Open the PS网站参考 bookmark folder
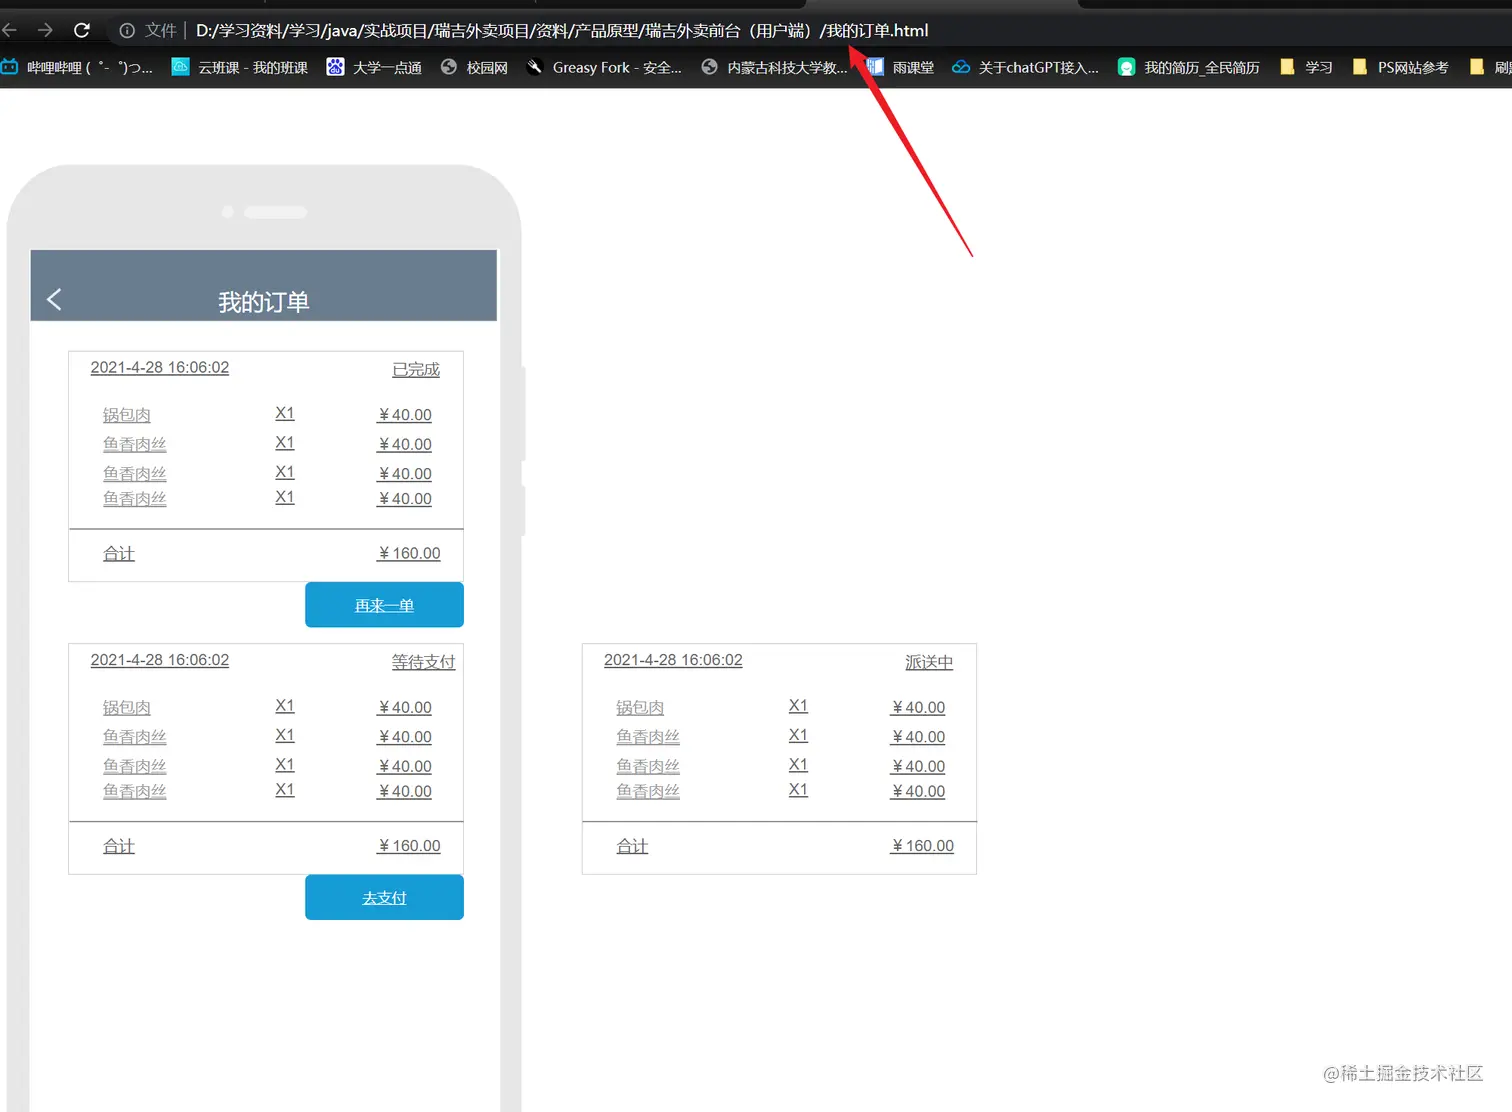 (x=1400, y=67)
